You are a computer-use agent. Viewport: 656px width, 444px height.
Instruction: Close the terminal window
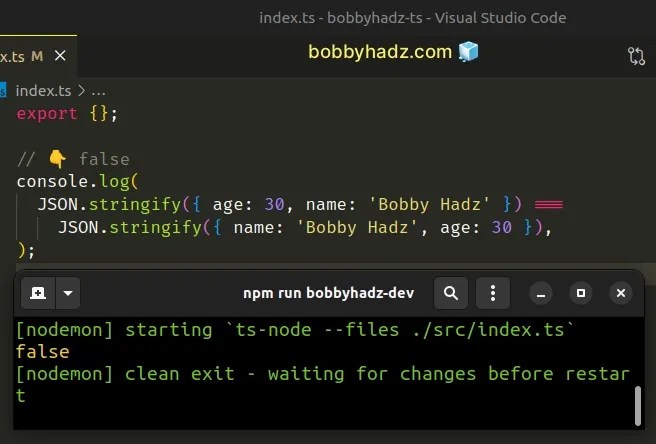pos(621,293)
